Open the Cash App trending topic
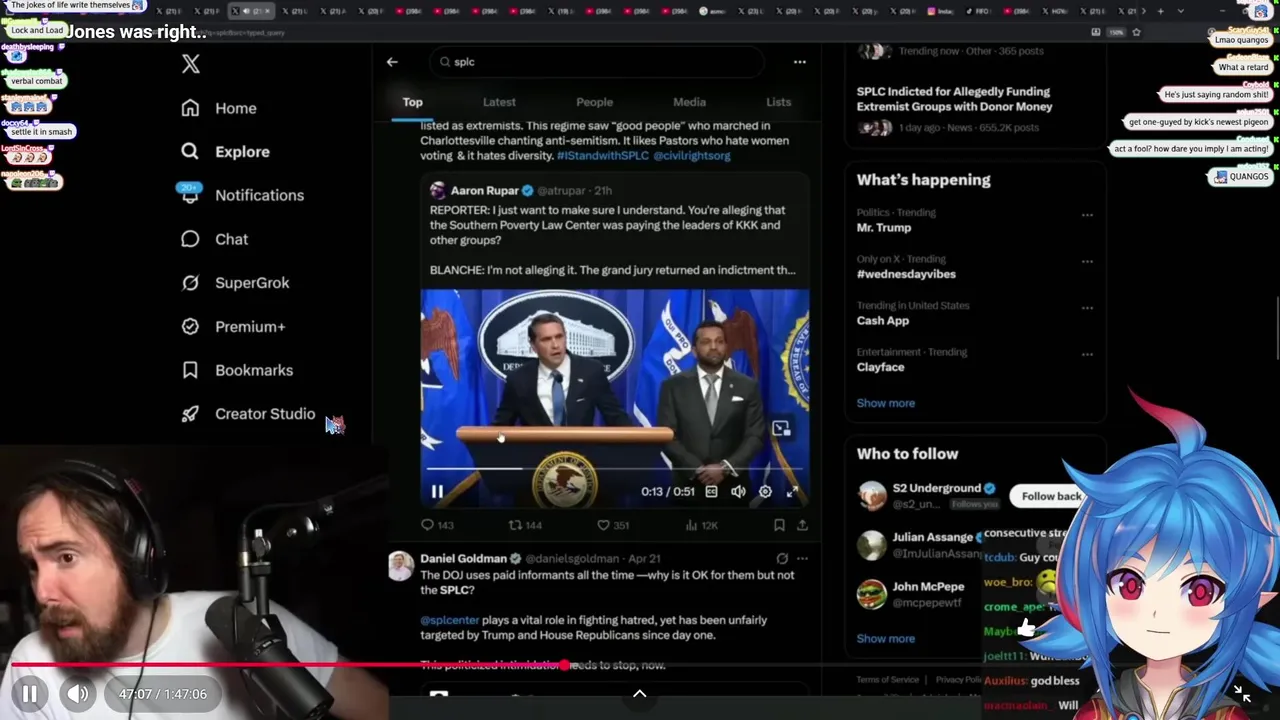The image size is (1280, 720). (x=882, y=320)
